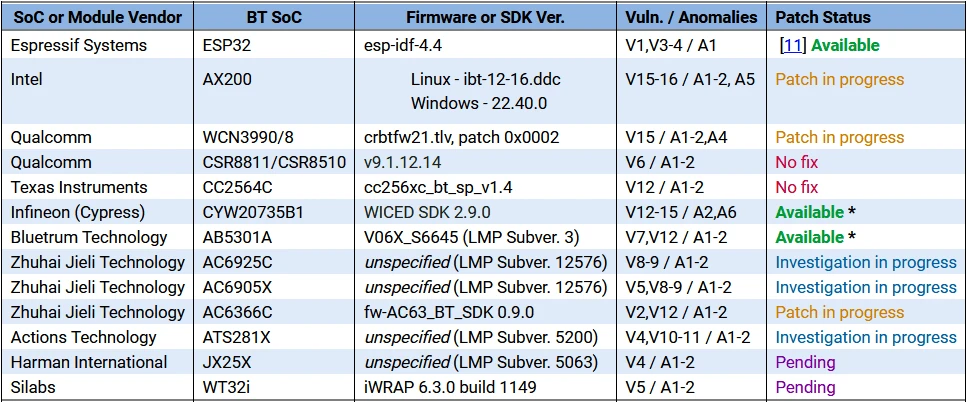Screen dimensions: 967x402
Task: Click the 'Vuln. / Anomalies' column header
Action: (691, 17)
